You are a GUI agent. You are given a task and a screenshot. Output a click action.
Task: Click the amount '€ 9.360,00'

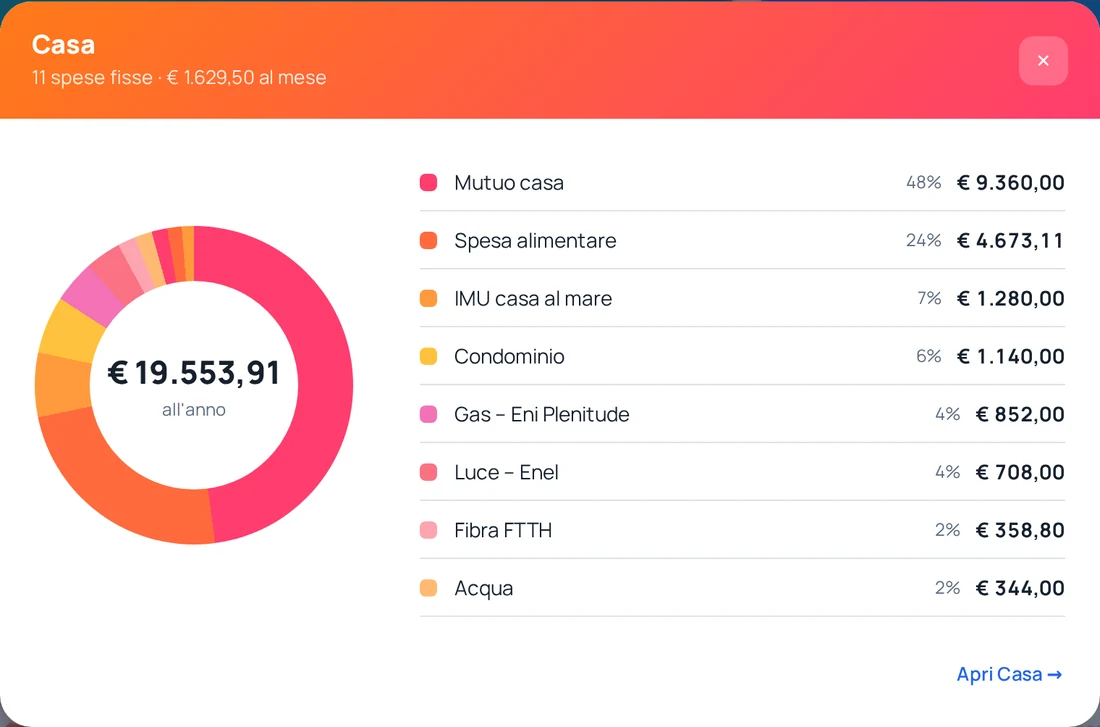tap(1011, 182)
